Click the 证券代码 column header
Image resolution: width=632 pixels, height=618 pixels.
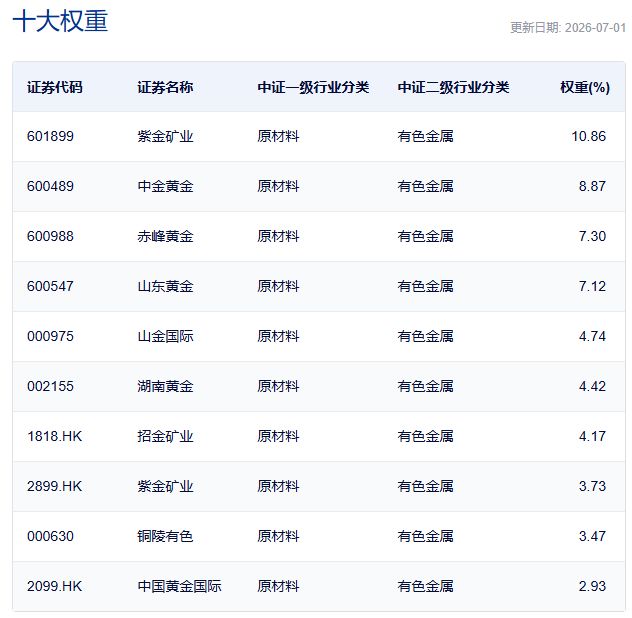tap(55, 87)
